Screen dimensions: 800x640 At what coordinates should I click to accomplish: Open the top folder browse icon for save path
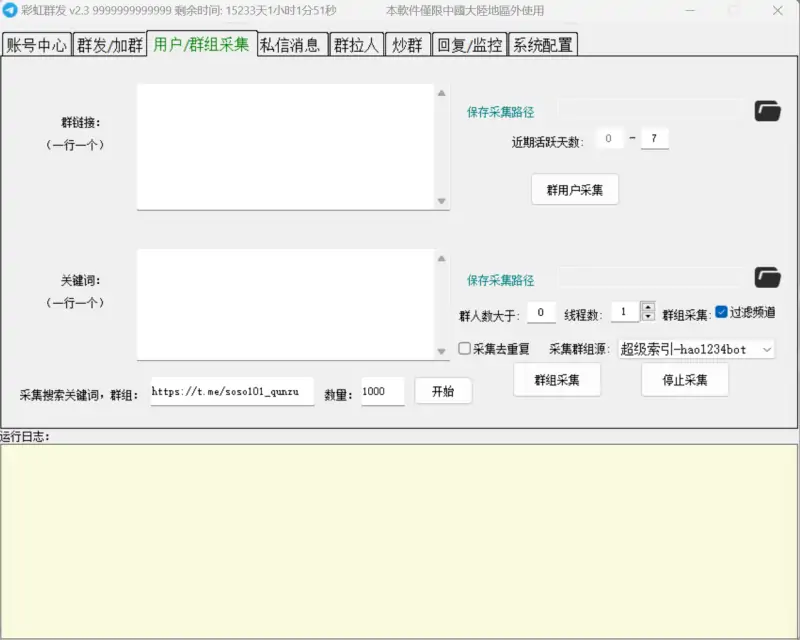click(767, 112)
